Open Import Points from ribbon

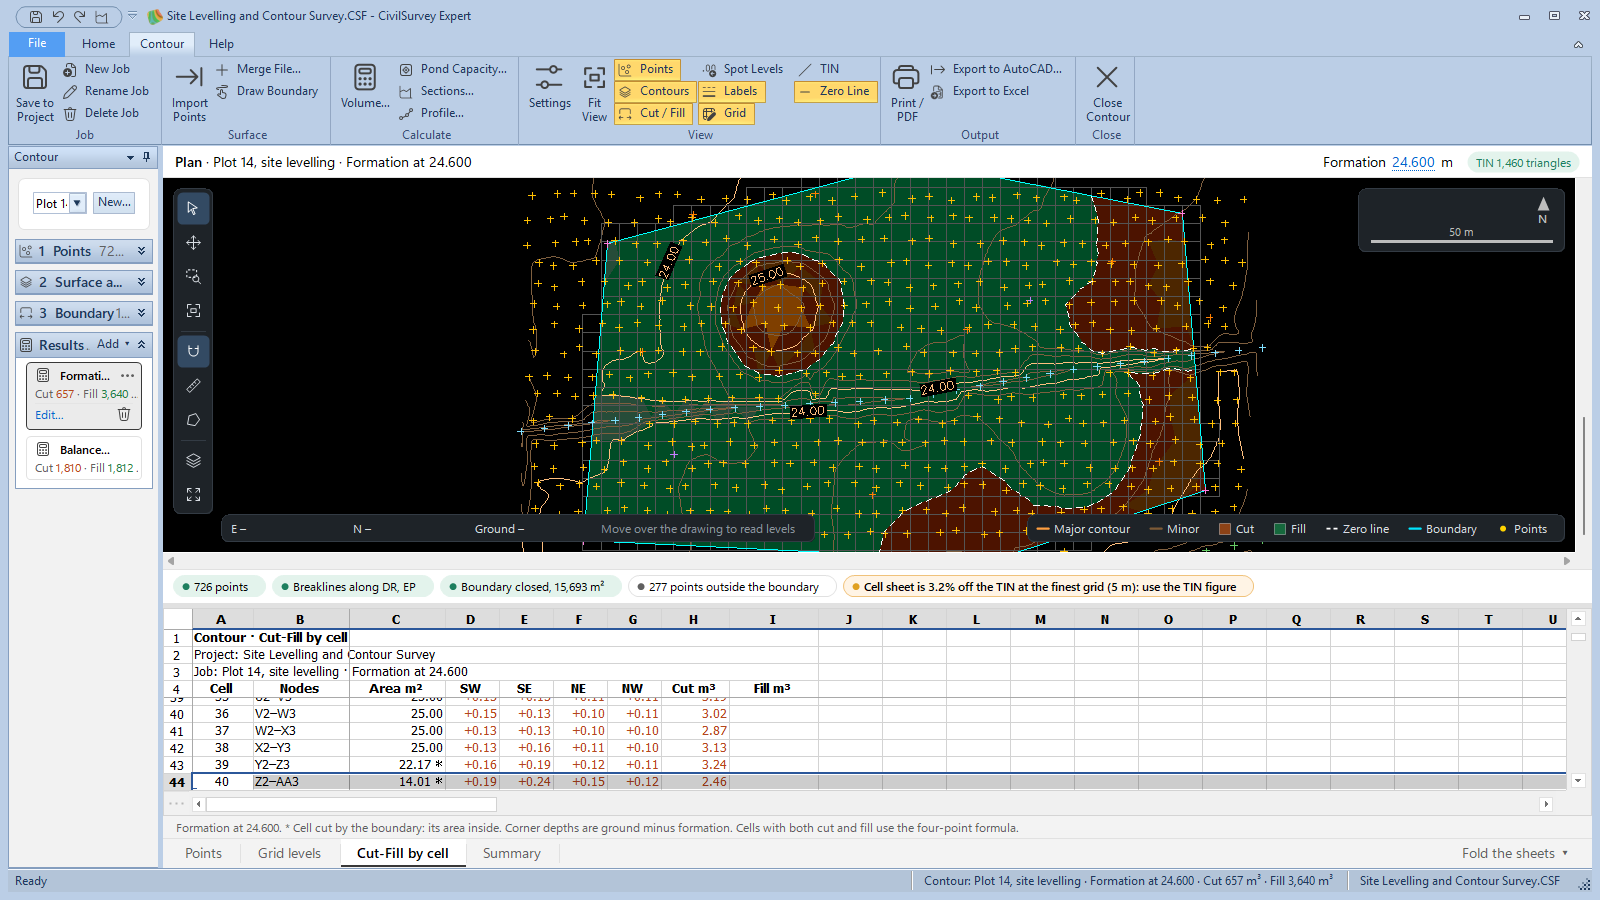[189, 93]
